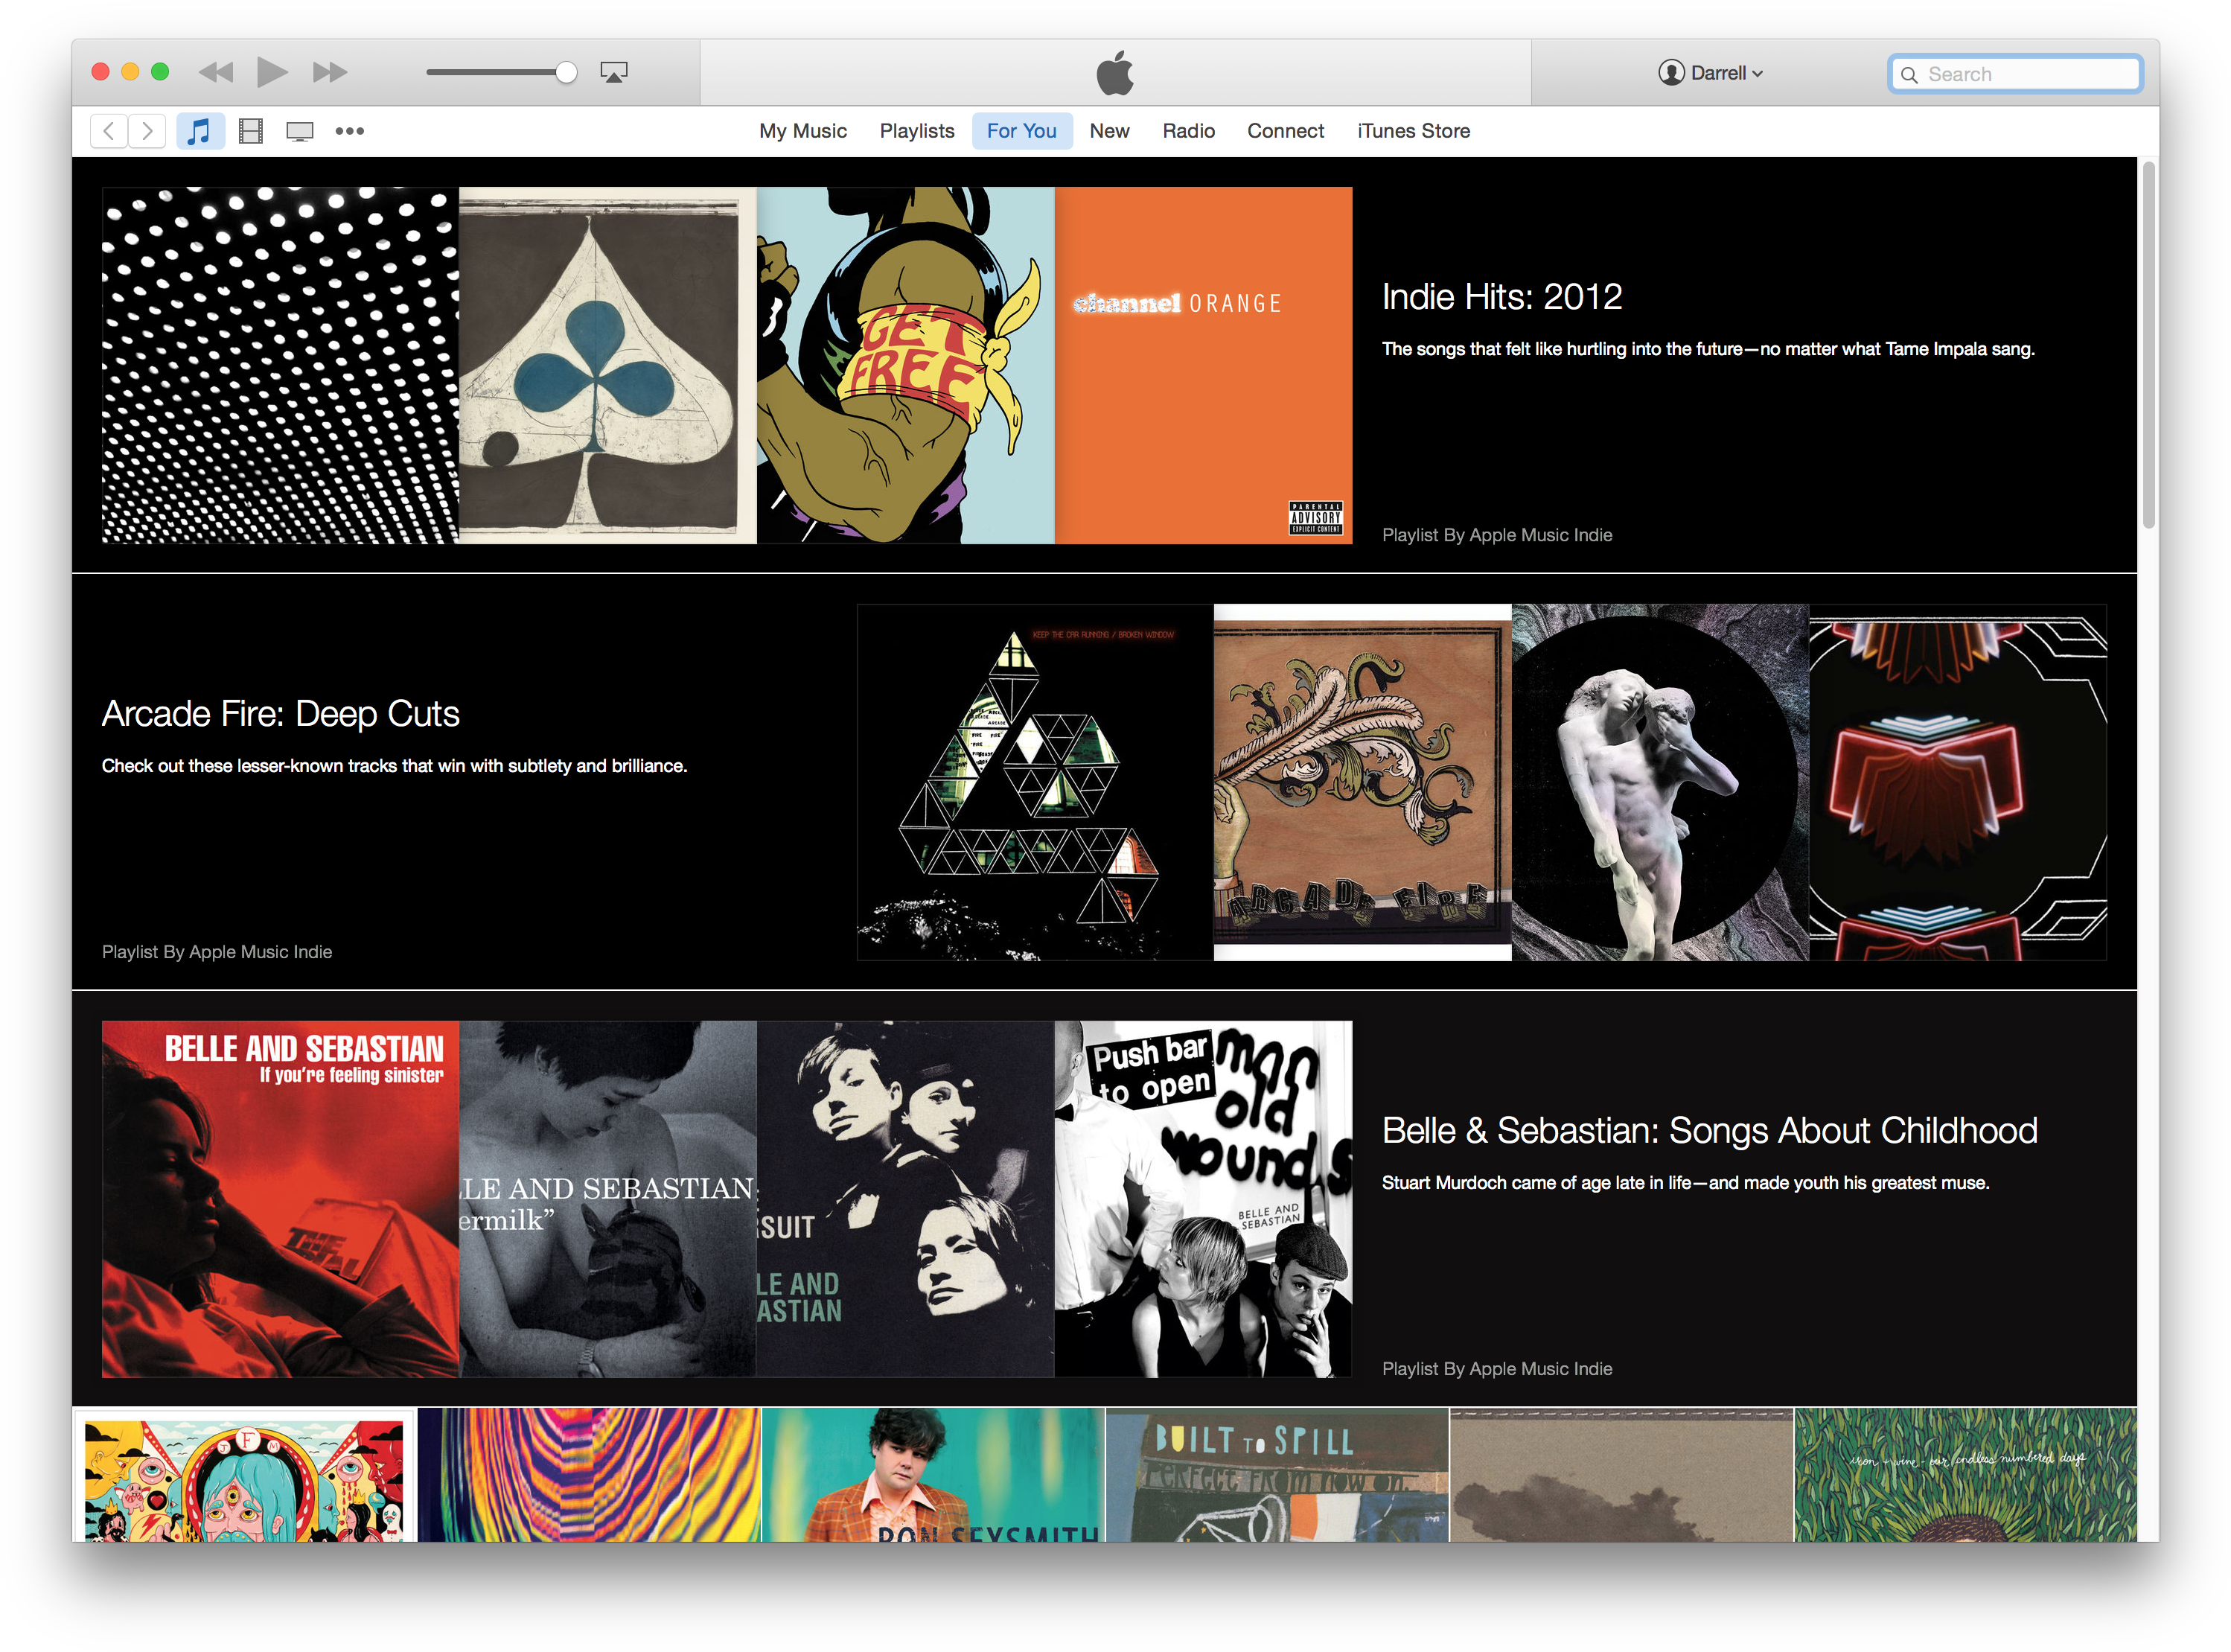Viewport: 2231px width, 1652px height.
Task: Click the magnifier icon in the search box
Action: click(x=1908, y=75)
